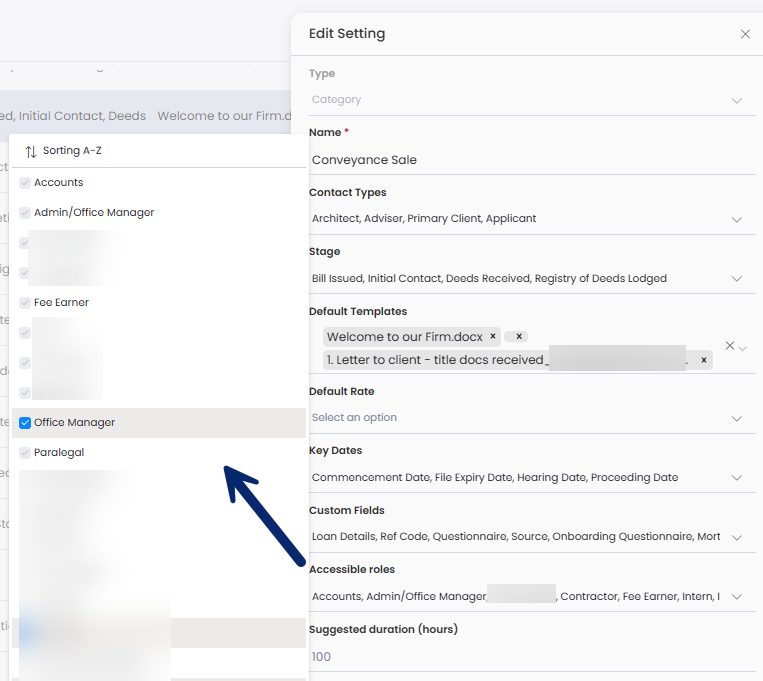Expand the Default Templates dropdown chevron
Viewport: 763px width, 681px height.
pyautogui.click(x=743, y=347)
